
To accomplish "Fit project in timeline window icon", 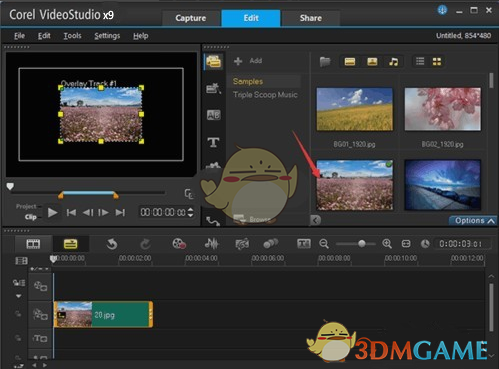I will [x=406, y=244].
